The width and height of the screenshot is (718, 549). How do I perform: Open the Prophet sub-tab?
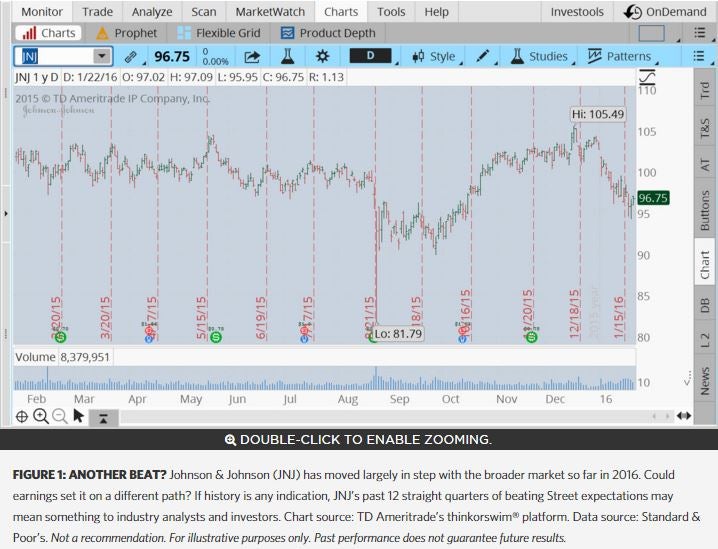pyautogui.click(x=126, y=33)
